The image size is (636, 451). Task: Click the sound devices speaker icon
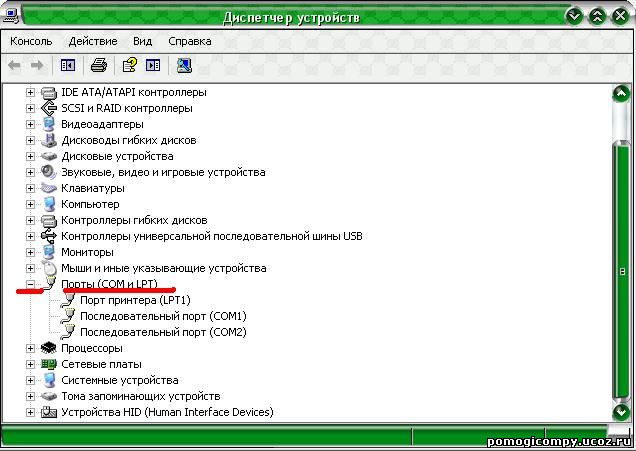point(49,172)
